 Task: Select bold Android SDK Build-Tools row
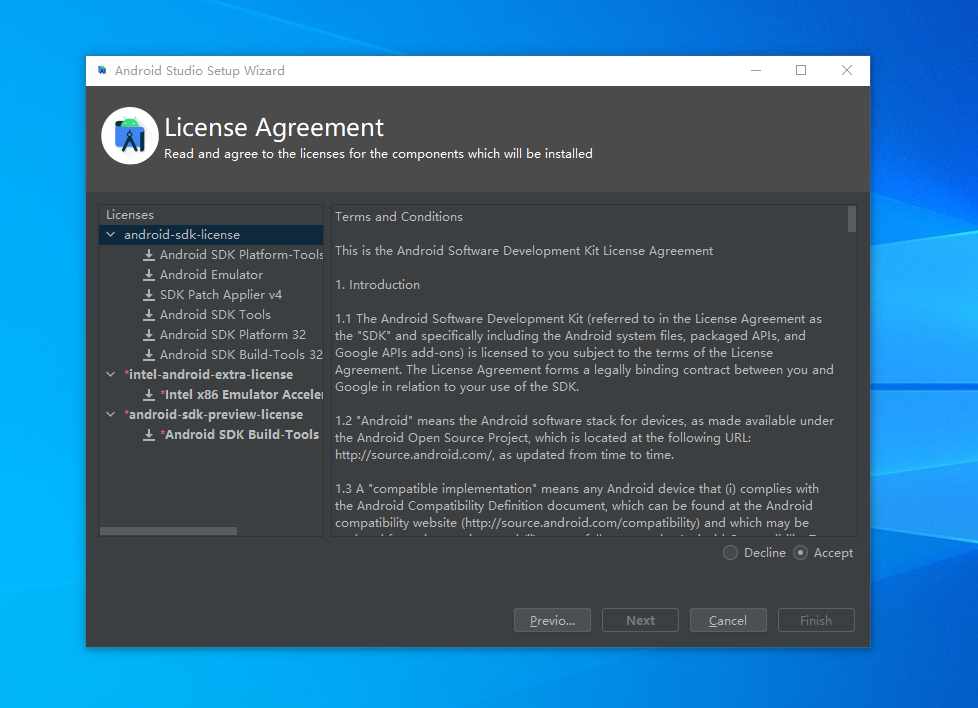point(211,434)
